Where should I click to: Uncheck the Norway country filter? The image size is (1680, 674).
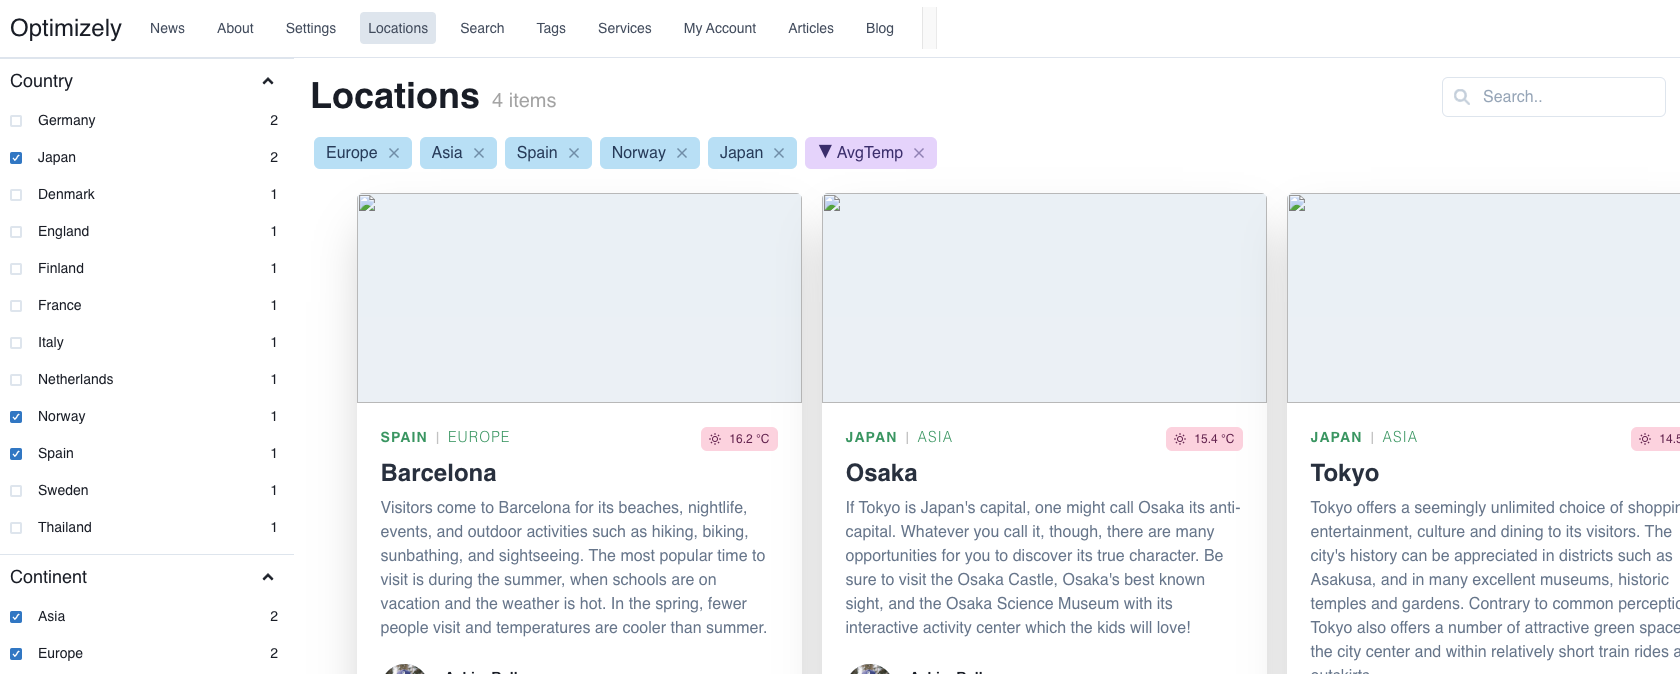pyautogui.click(x=16, y=417)
